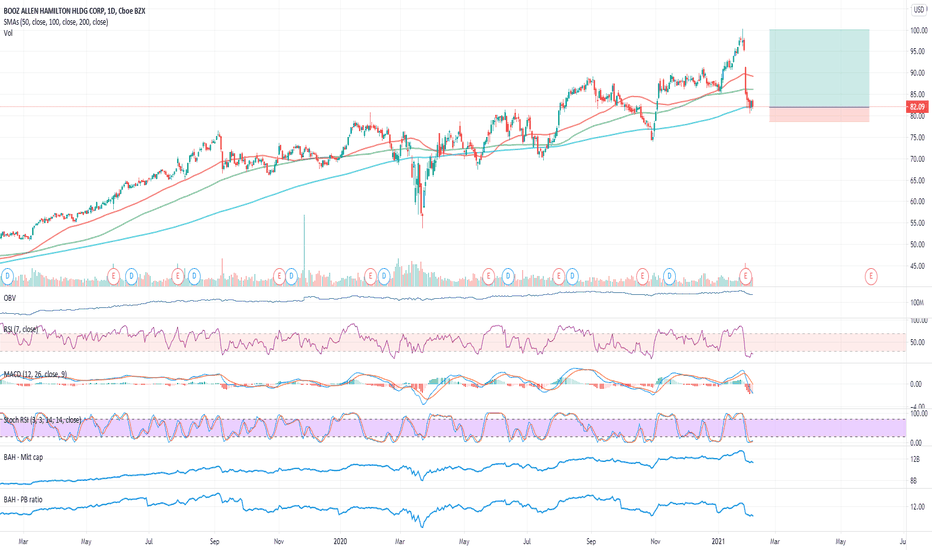Select the BAH - PB ratio label
The width and height of the screenshot is (932, 550).
pyautogui.click(x=23, y=499)
